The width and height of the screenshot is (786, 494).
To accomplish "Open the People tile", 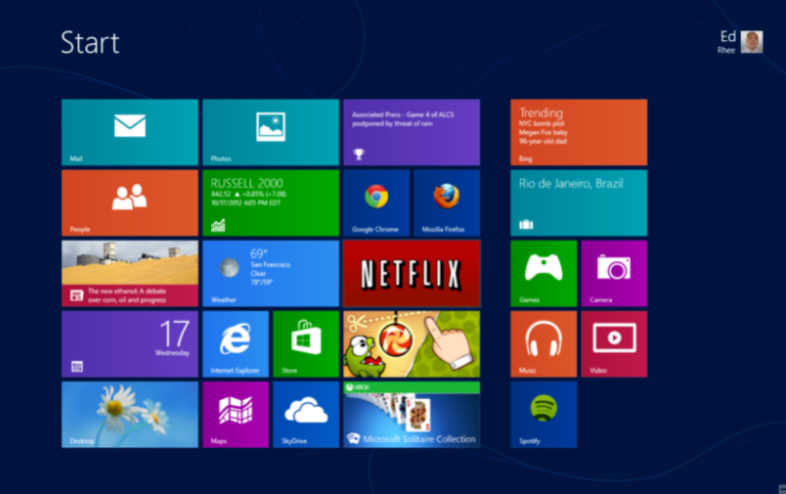I will (x=130, y=203).
